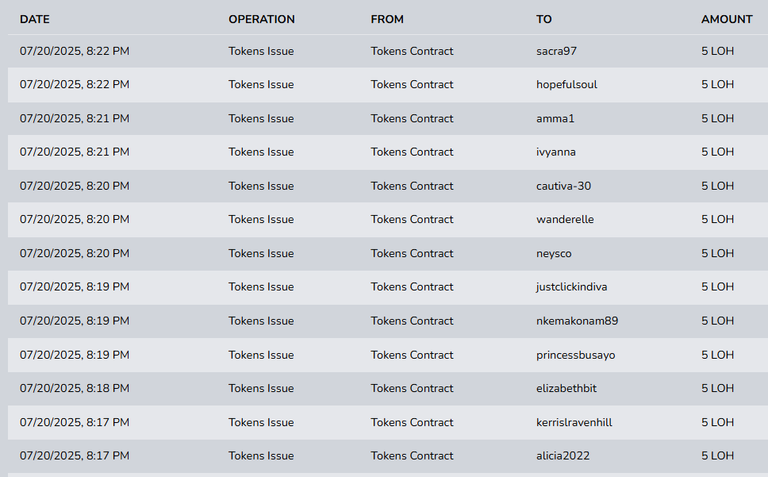This screenshot has height=477, width=768.
Task: Open the justclickindiva account
Action: coord(572,287)
